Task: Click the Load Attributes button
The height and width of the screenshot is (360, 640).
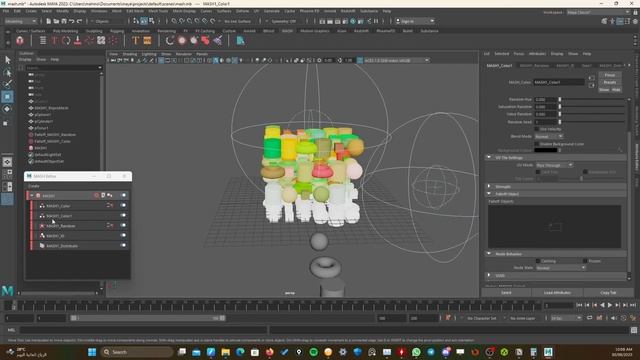Action: (557, 293)
